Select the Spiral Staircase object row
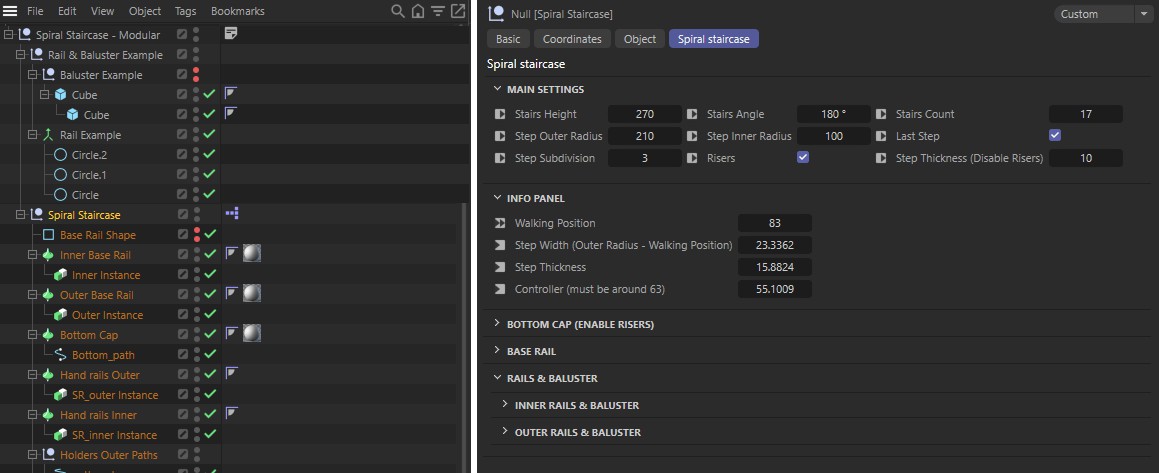This screenshot has height=473, width=1159. tap(84, 215)
